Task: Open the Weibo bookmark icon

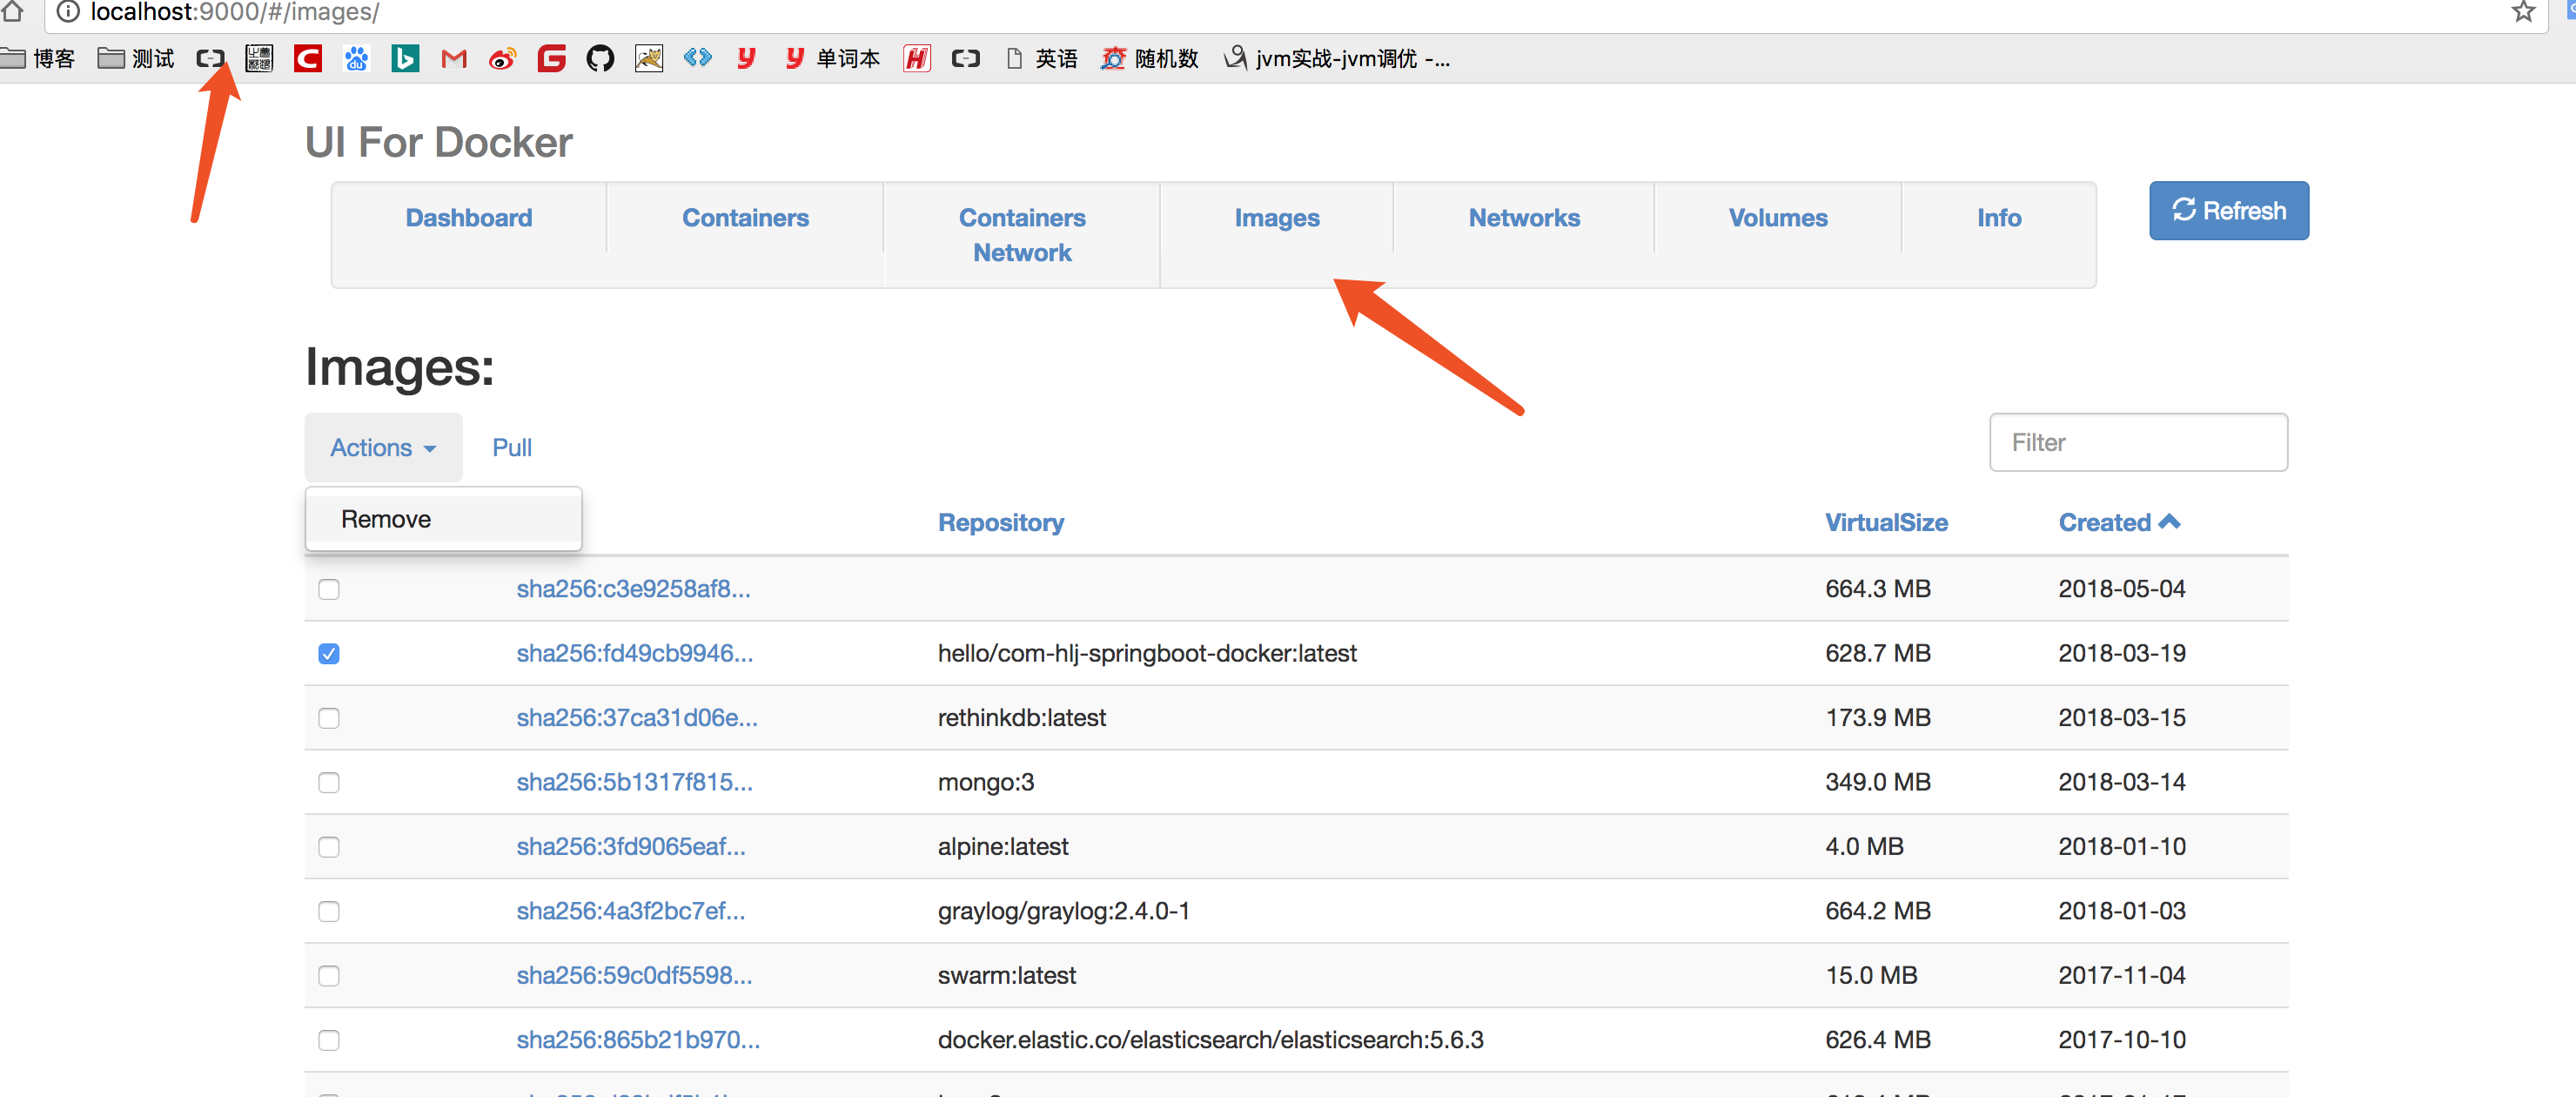Action: pos(502,59)
